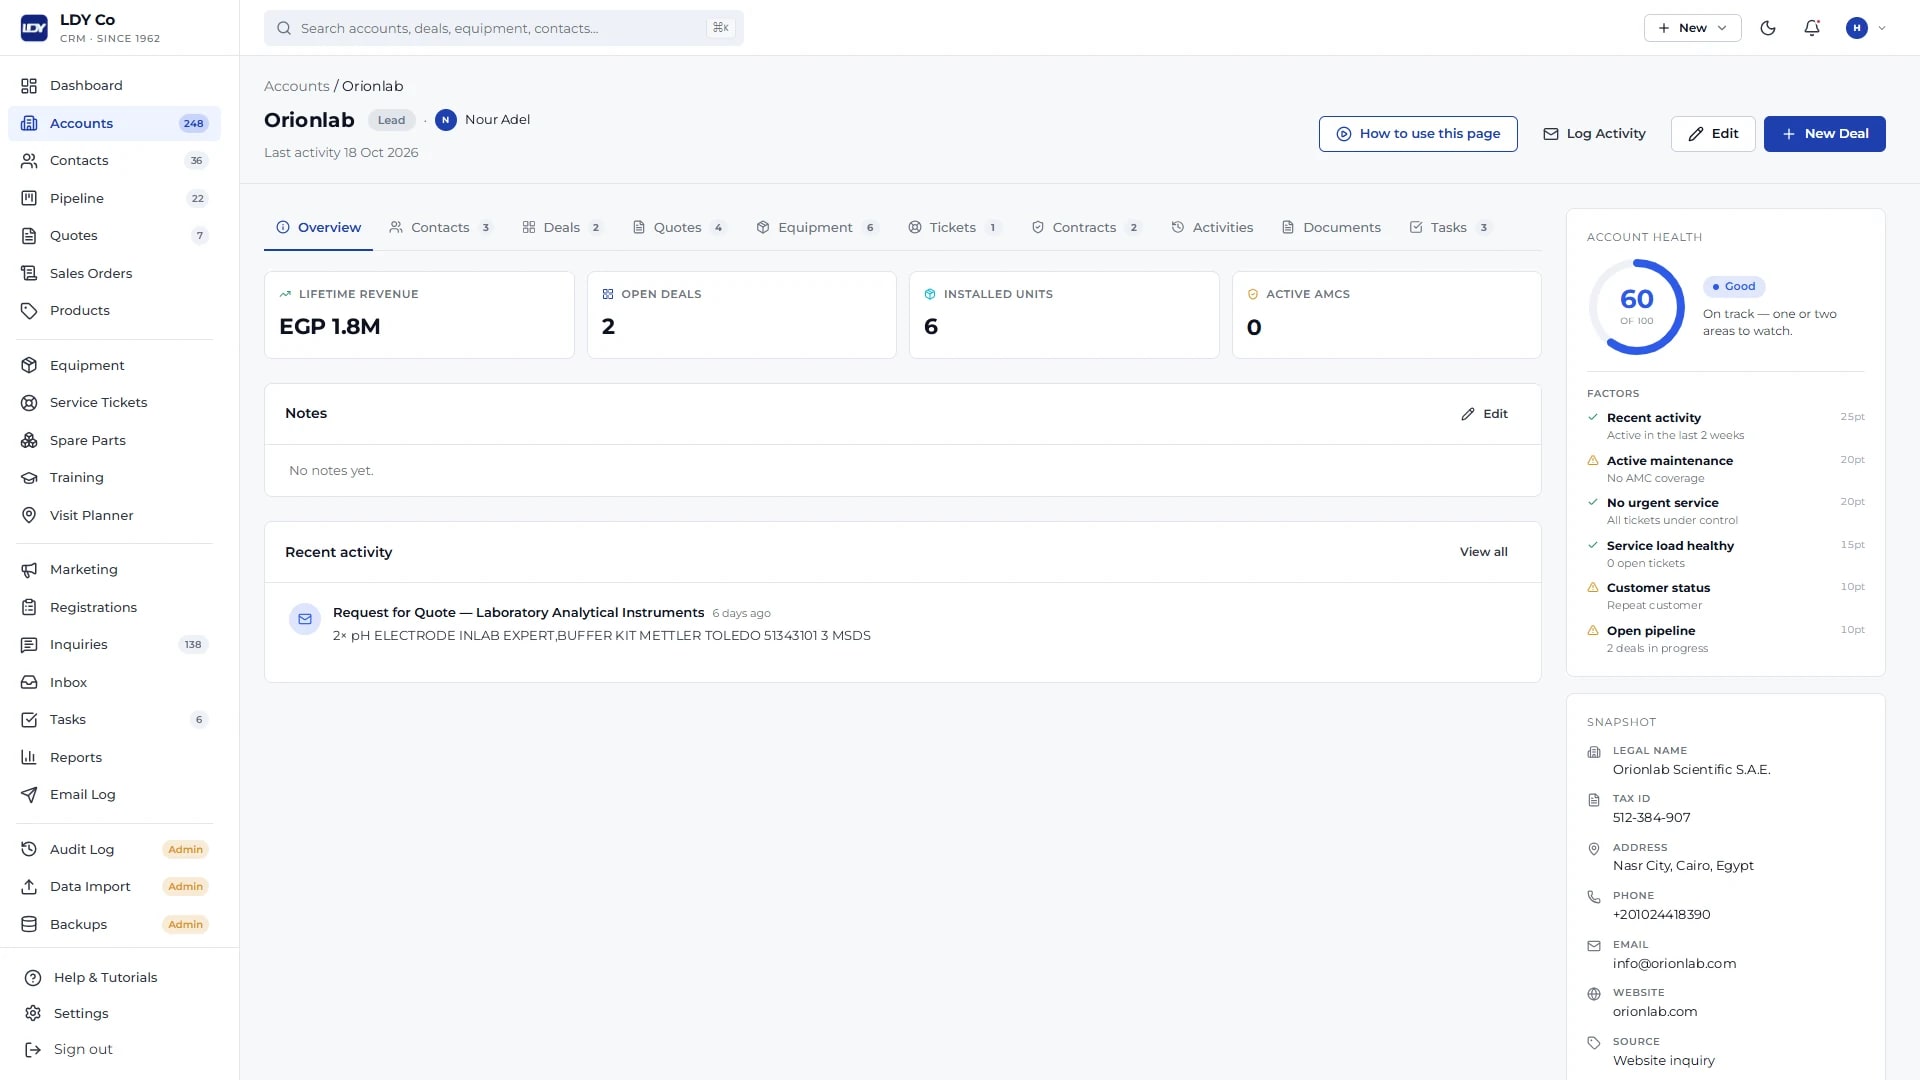
Task: Open Quotes in the sidebar
Action: (114, 236)
